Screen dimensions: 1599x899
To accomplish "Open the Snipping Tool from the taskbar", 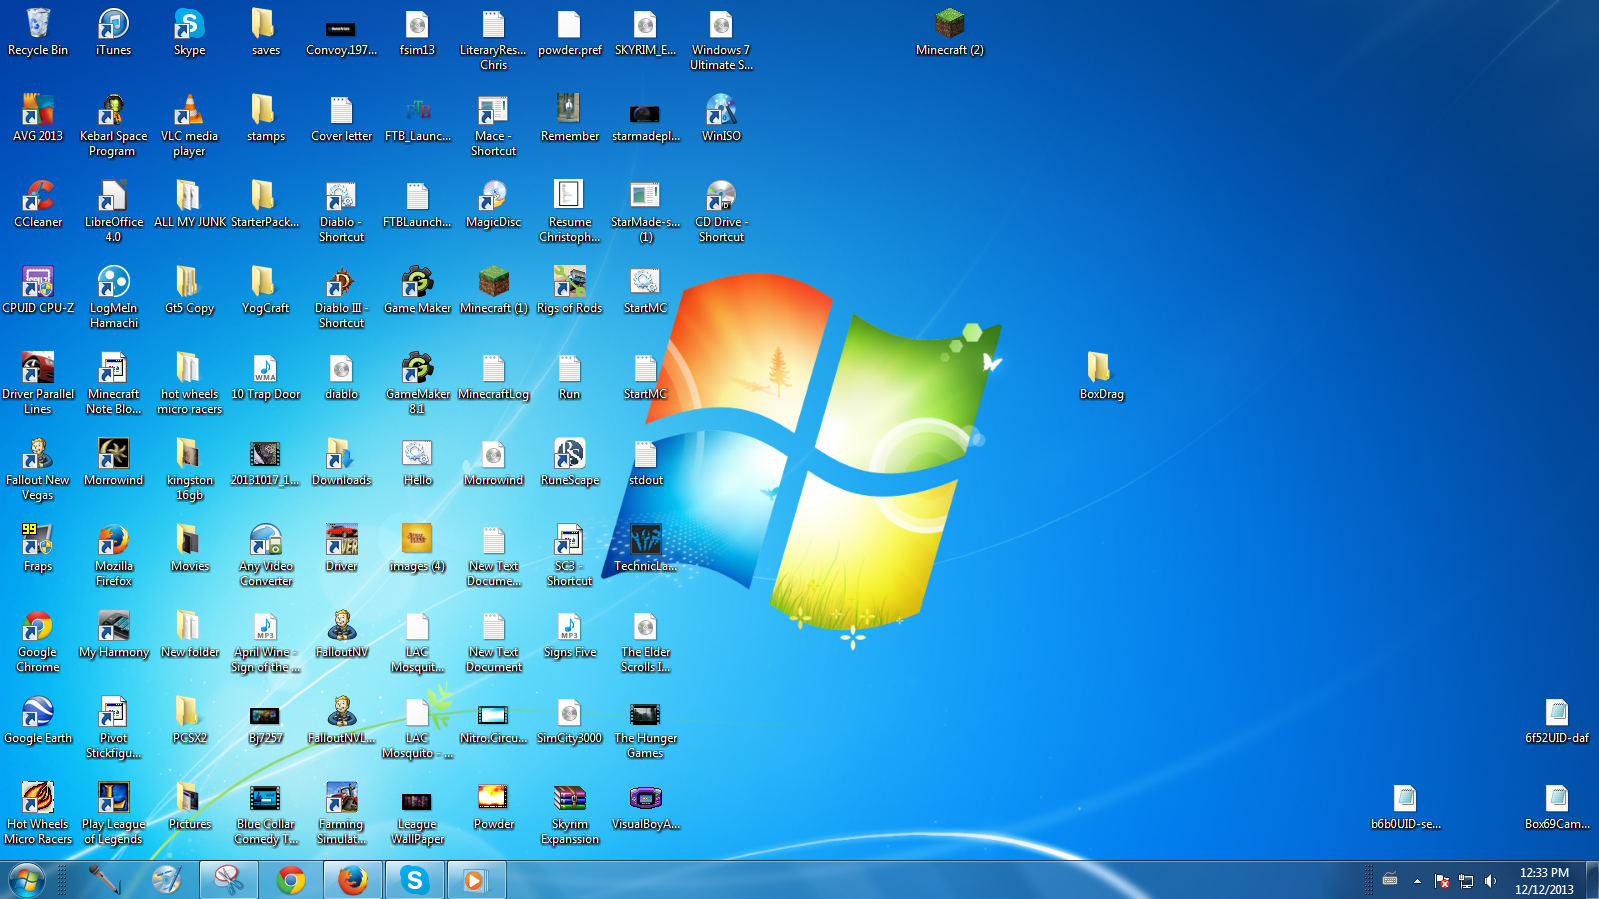I will point(229,880).
